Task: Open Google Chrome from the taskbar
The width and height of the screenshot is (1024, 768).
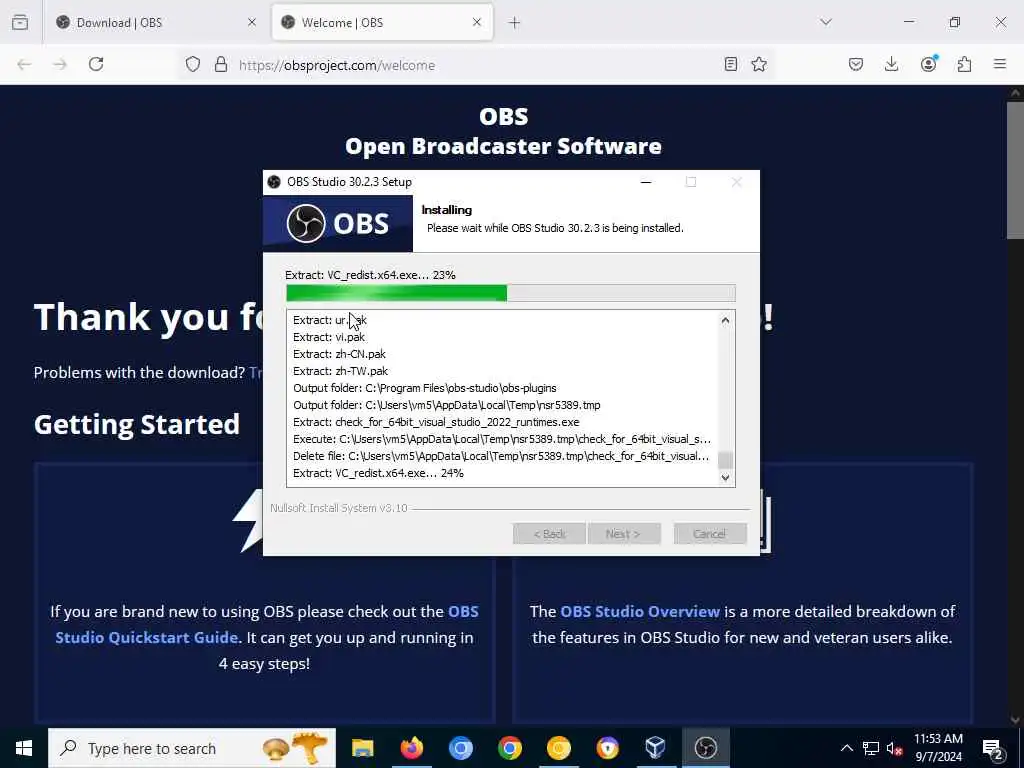Action: click(509, 748)
